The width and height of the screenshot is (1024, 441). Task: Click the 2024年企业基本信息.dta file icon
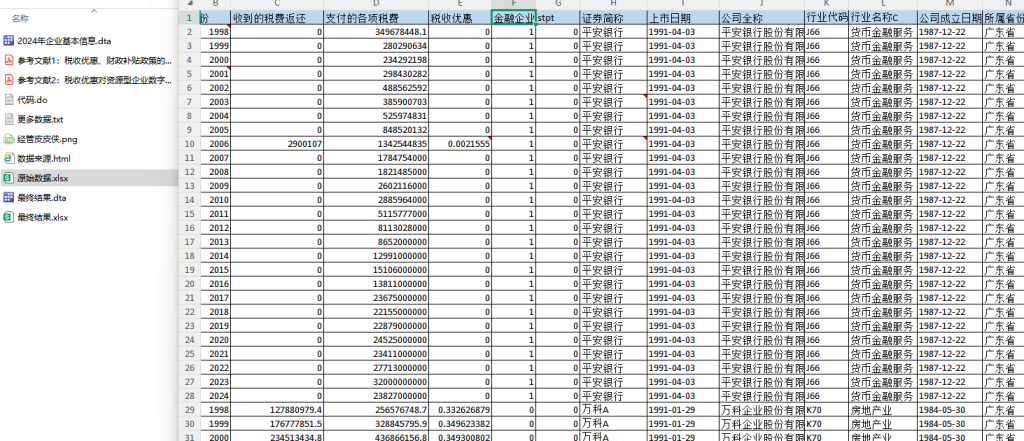[8, 41]
